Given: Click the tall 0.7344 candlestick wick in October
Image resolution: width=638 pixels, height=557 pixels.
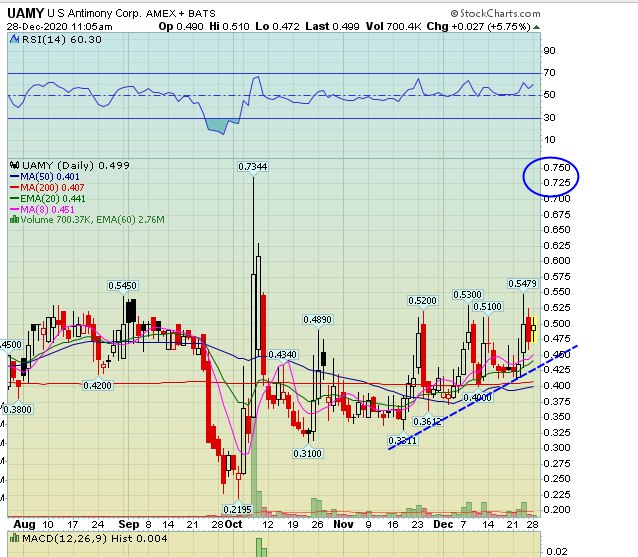Looking at the screenshot, I should coord(253,226).
